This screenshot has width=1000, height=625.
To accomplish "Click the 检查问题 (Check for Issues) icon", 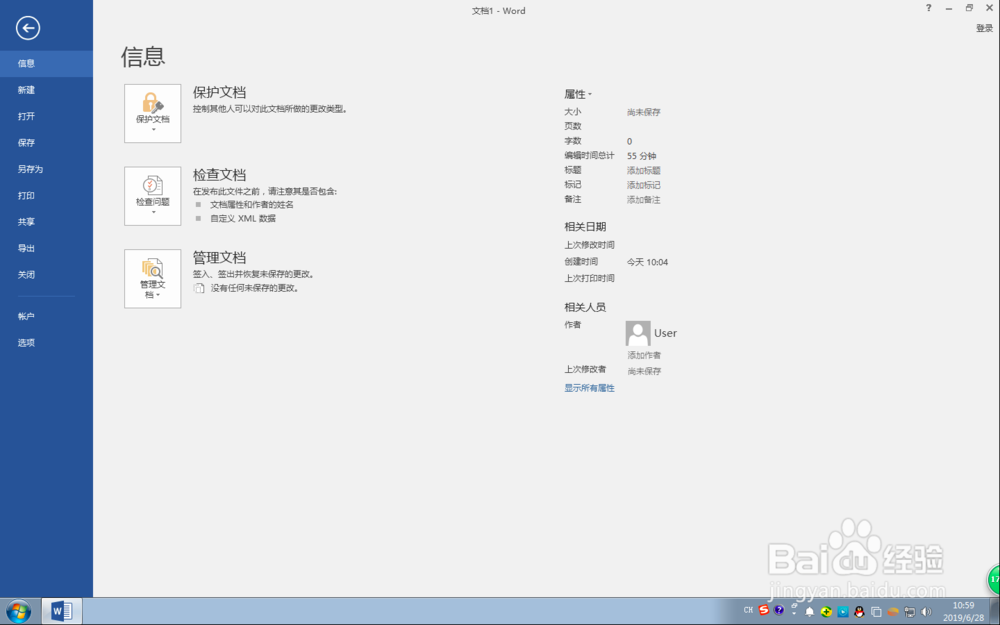I will click(x=152, y=190).
